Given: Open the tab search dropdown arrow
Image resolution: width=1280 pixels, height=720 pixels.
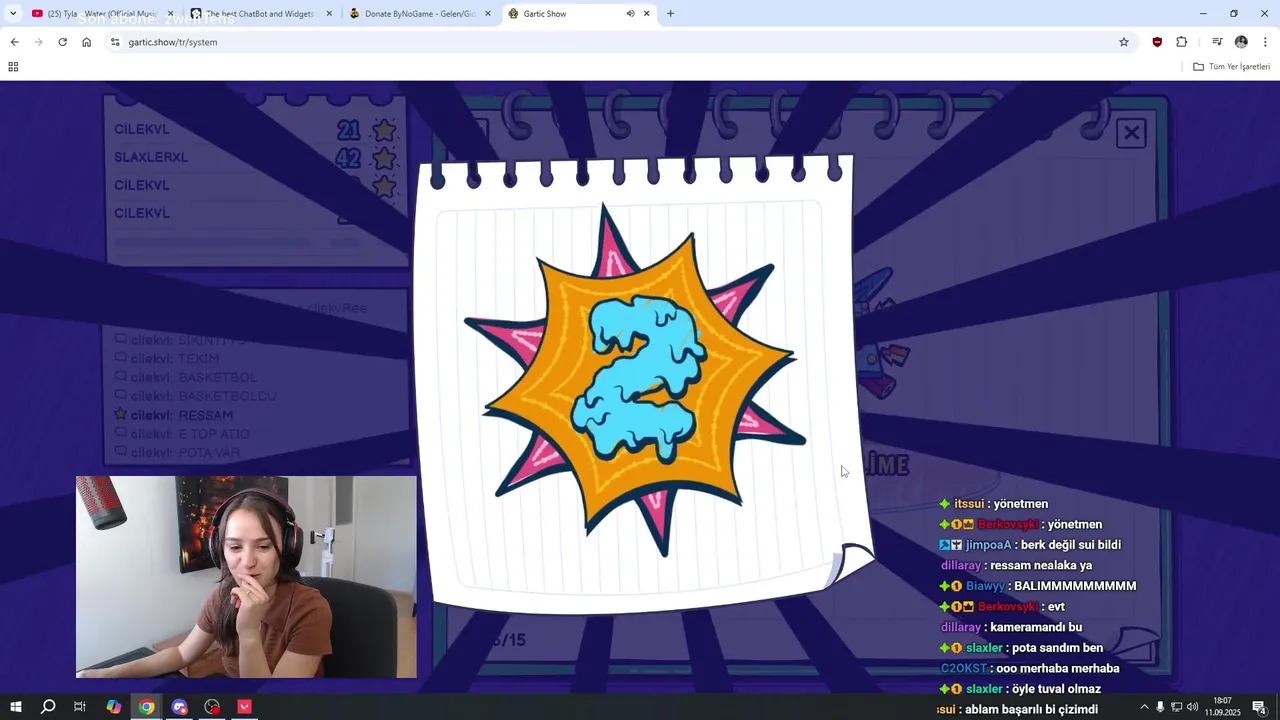Looking at the screenshot, I should pyautogui.click(x=12, y=13).
